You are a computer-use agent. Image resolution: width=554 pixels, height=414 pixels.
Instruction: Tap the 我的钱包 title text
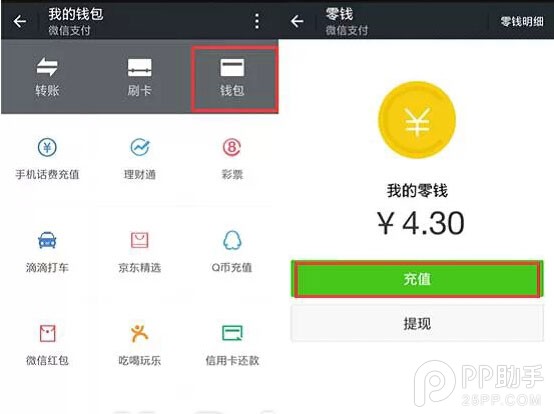pyautogui.click(x=76, y=14)
